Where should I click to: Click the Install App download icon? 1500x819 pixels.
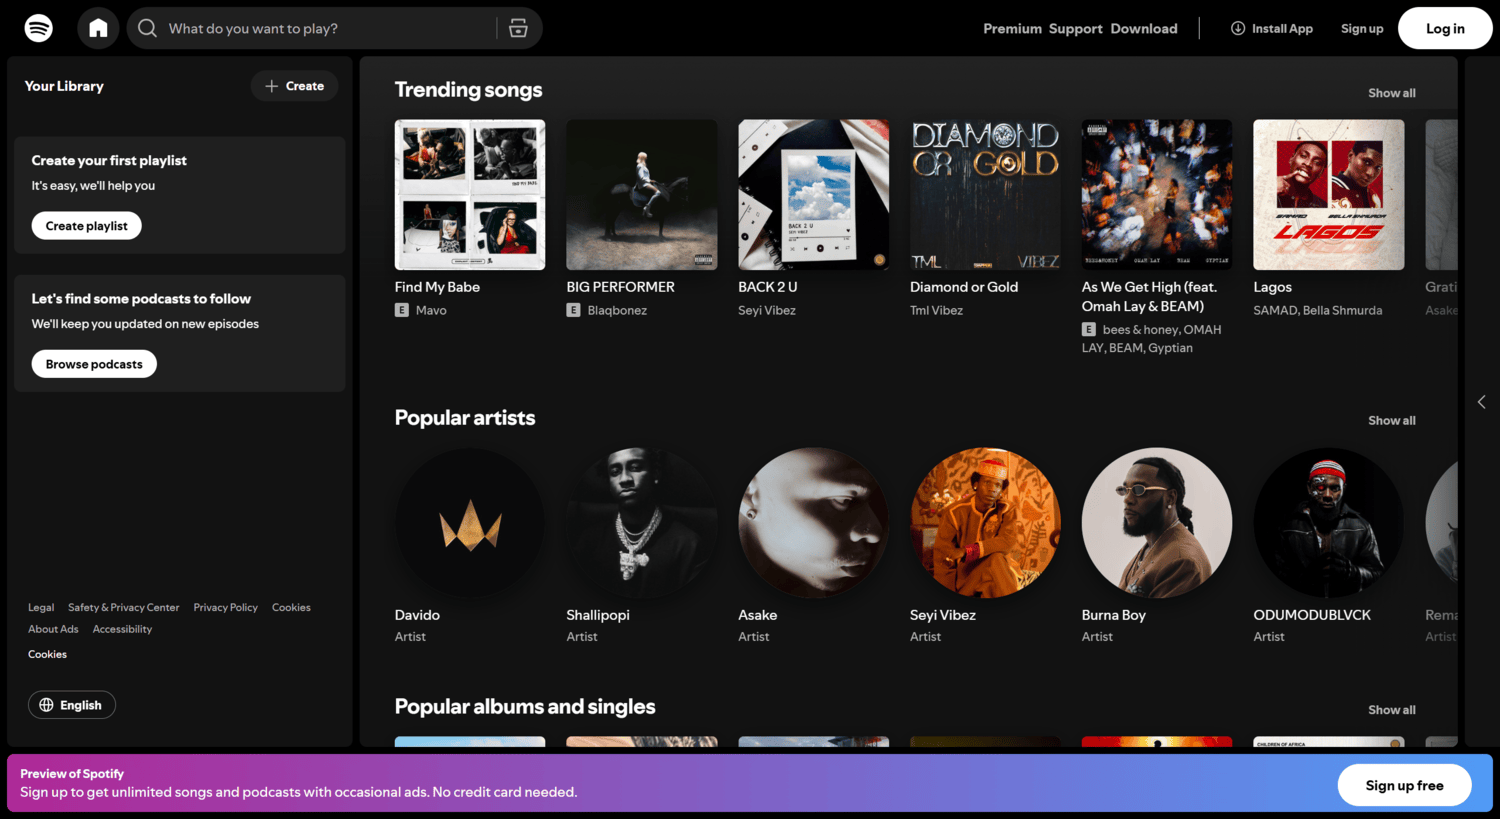(1238, 28)
